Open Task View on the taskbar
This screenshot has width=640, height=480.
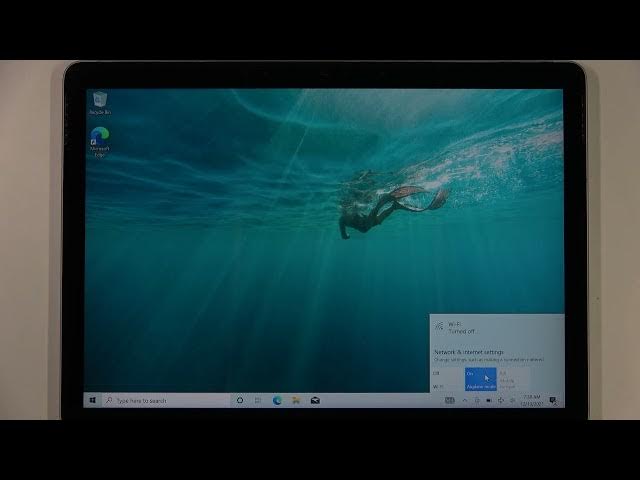coord(258,400)
